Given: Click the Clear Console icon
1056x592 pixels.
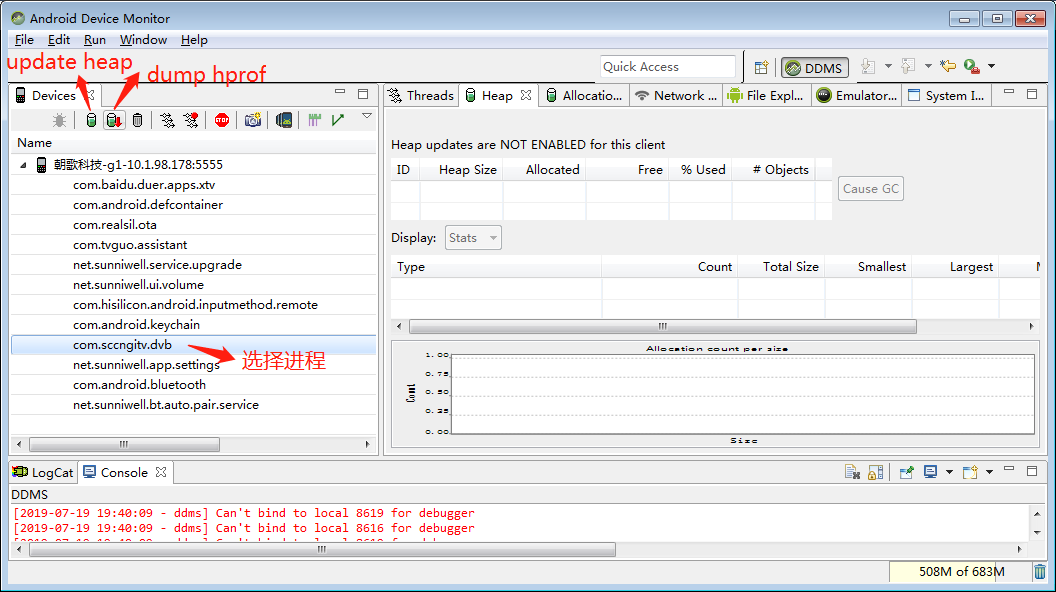Looking at the screenshot, I should 852,472.
